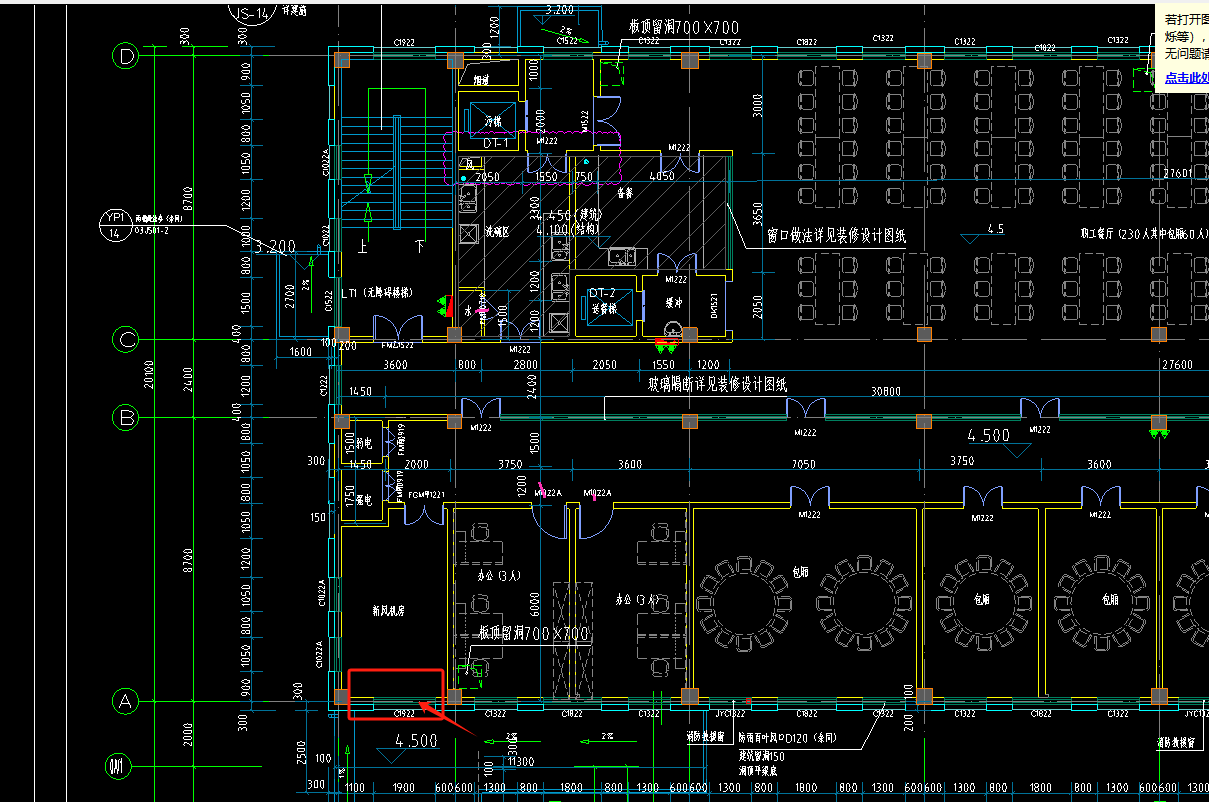Screen dimensions: 1209x802
Task: Click the 弱电 room label
Action: click(x=364, y=441)
